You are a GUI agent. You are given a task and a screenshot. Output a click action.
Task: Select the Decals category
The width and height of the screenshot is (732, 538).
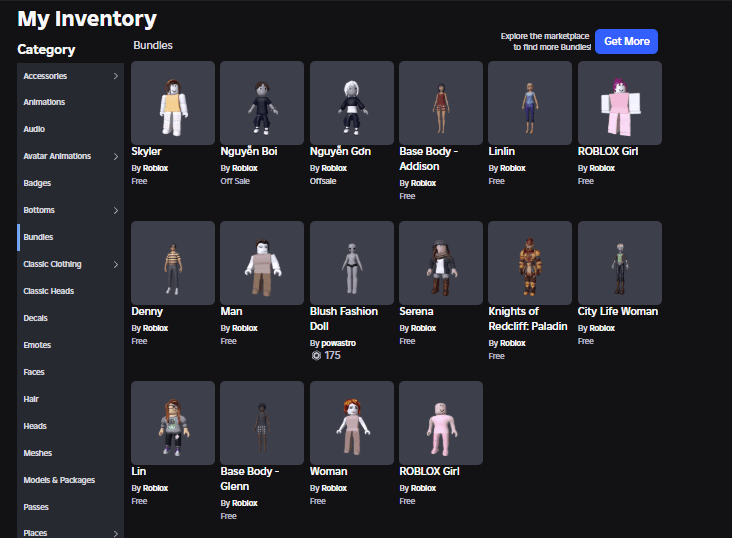pos(70,318)
